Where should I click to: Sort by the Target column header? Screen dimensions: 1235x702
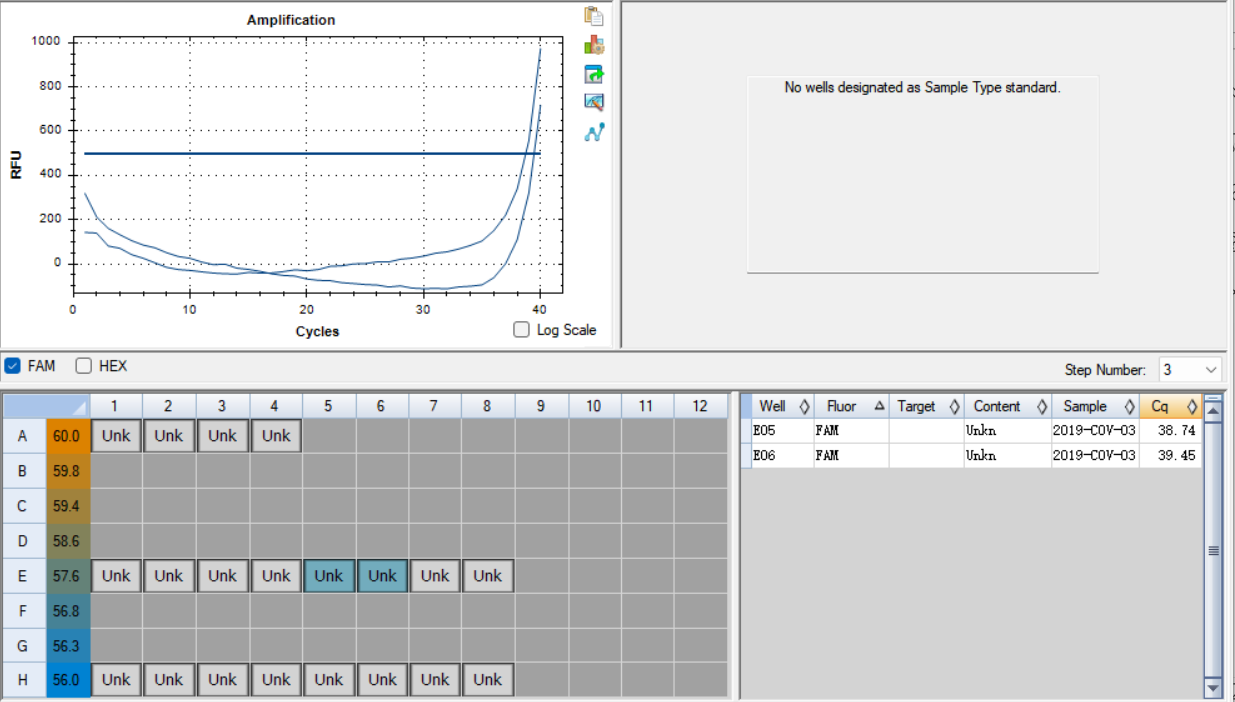(x=926, y=406)
